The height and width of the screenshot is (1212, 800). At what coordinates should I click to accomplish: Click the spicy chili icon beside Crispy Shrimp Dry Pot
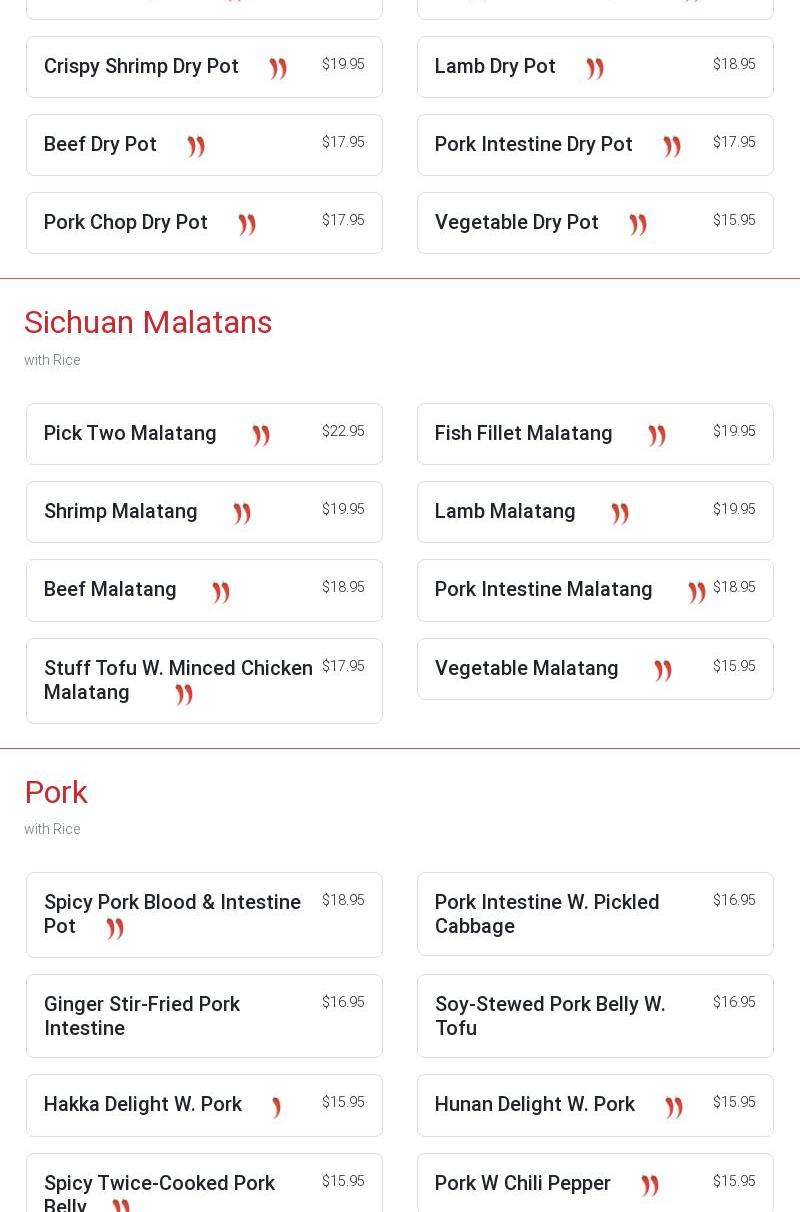(278, 68)
